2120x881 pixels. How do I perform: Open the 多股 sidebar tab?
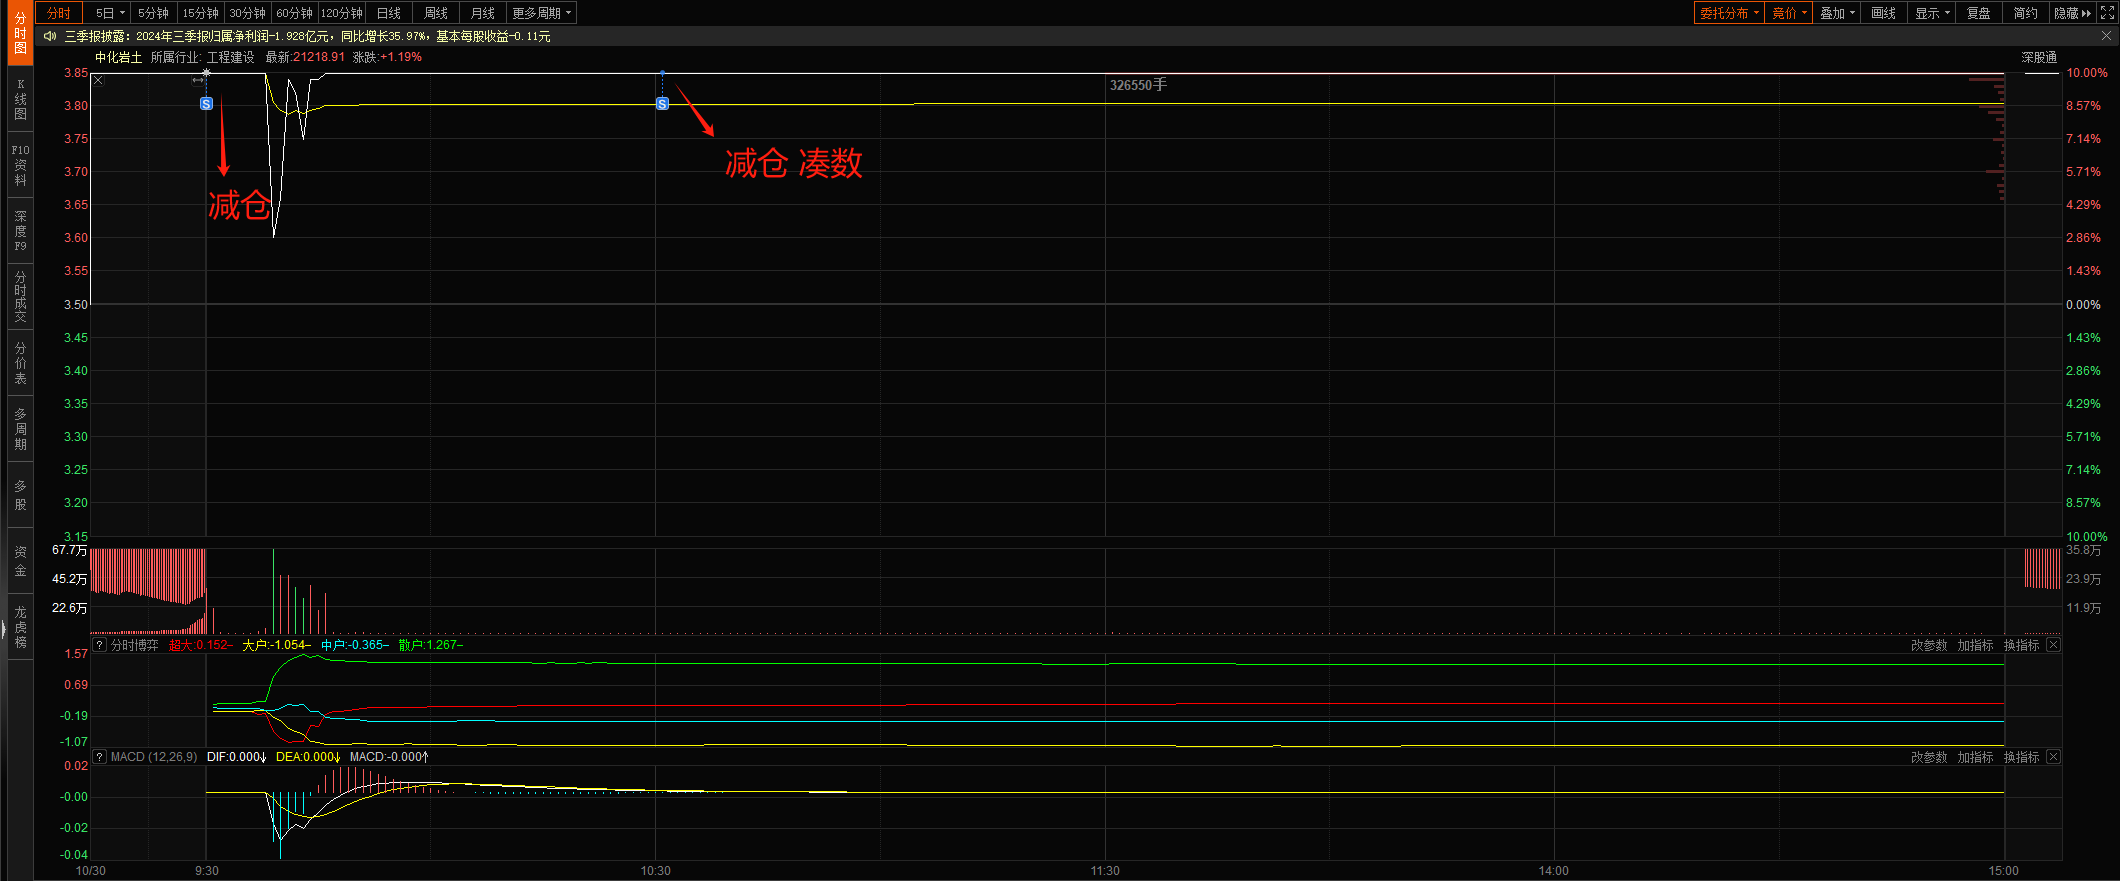pyautogui.click(x=20, y=495)
